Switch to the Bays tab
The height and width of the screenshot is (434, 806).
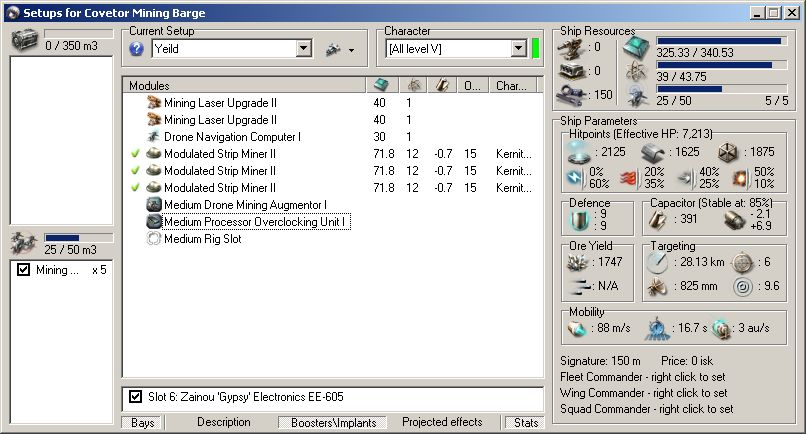(x=142, y=423)
